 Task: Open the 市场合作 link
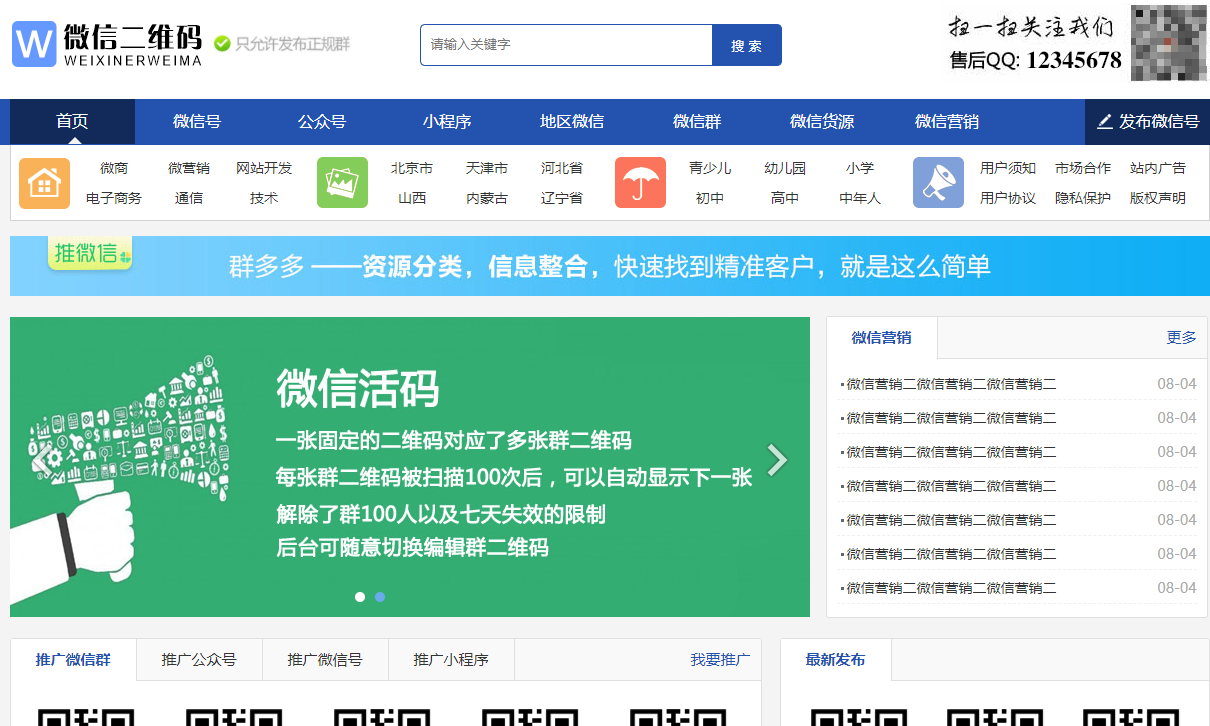point(1083,168)
